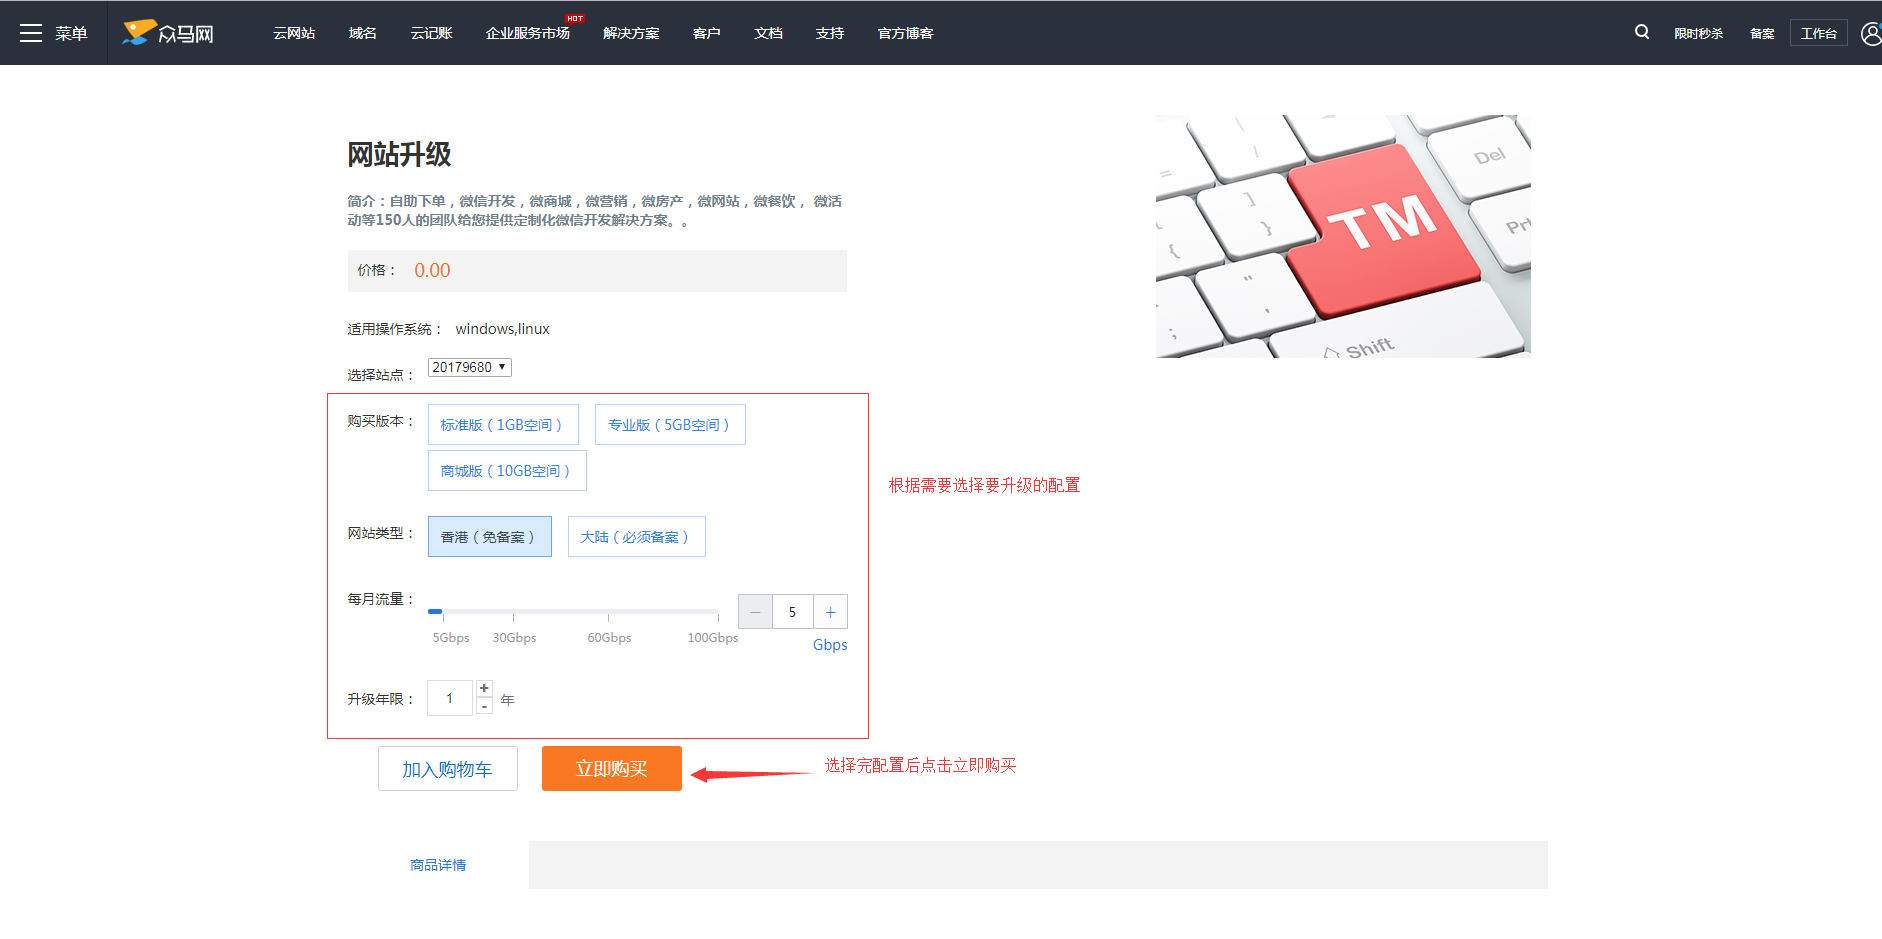1882x939 pixels.
Task: Open 企业服务市场 in the navigation bar
Action: click(x=527, y=33)
